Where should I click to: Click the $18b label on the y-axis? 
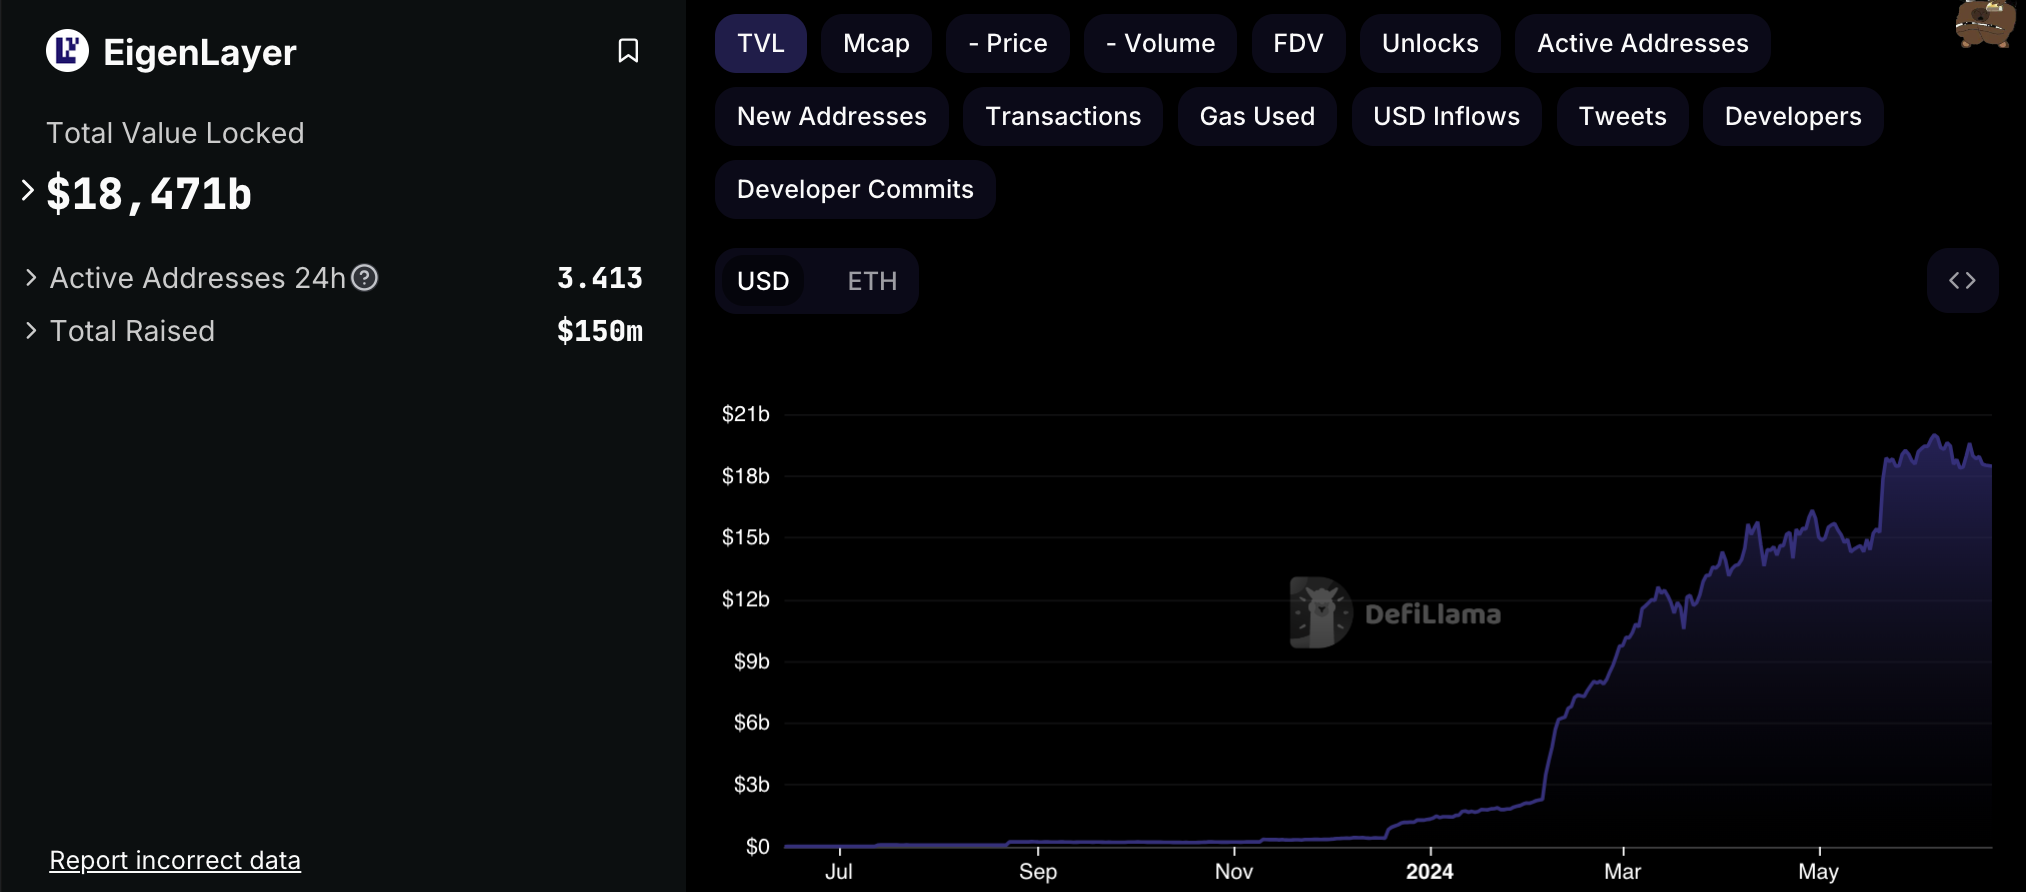(746, 476)
